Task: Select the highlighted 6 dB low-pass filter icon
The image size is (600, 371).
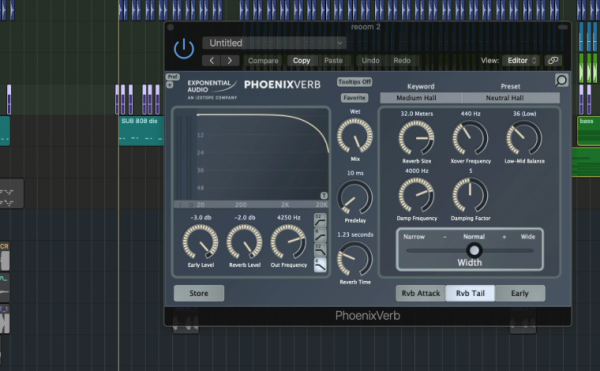Action: [320, 265]
